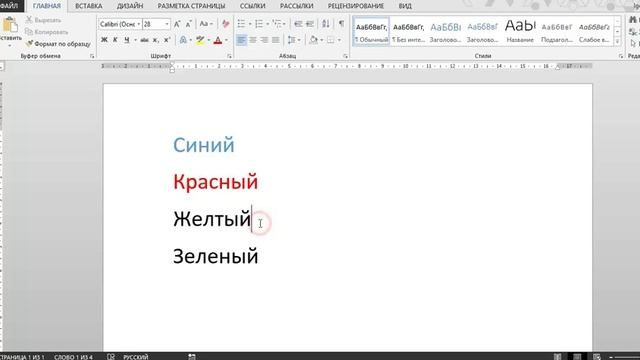This screenshot has height=360, width=640.
Task: Toggle superscript formatting
Action: (x=167, y=40)
